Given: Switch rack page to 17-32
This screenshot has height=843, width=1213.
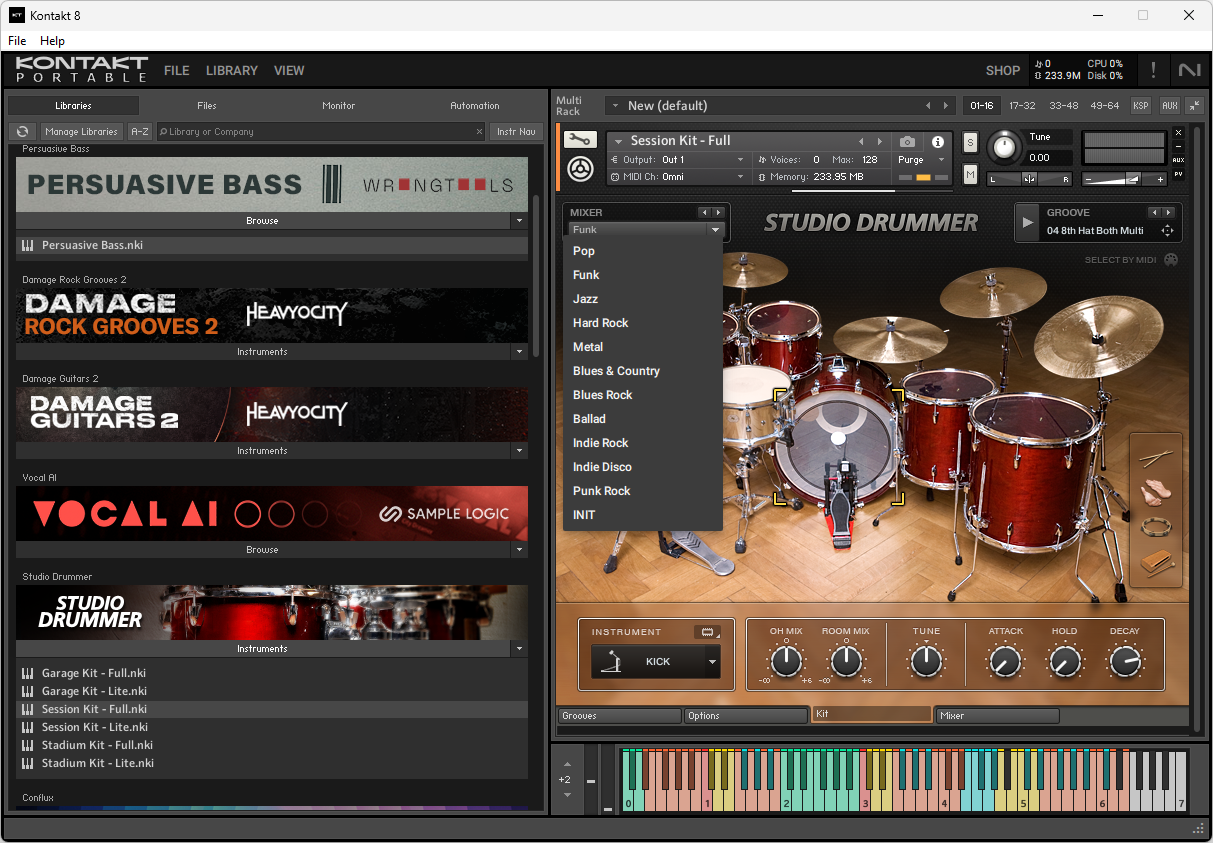Looking at the screenshot, I should pos(1022,106).
